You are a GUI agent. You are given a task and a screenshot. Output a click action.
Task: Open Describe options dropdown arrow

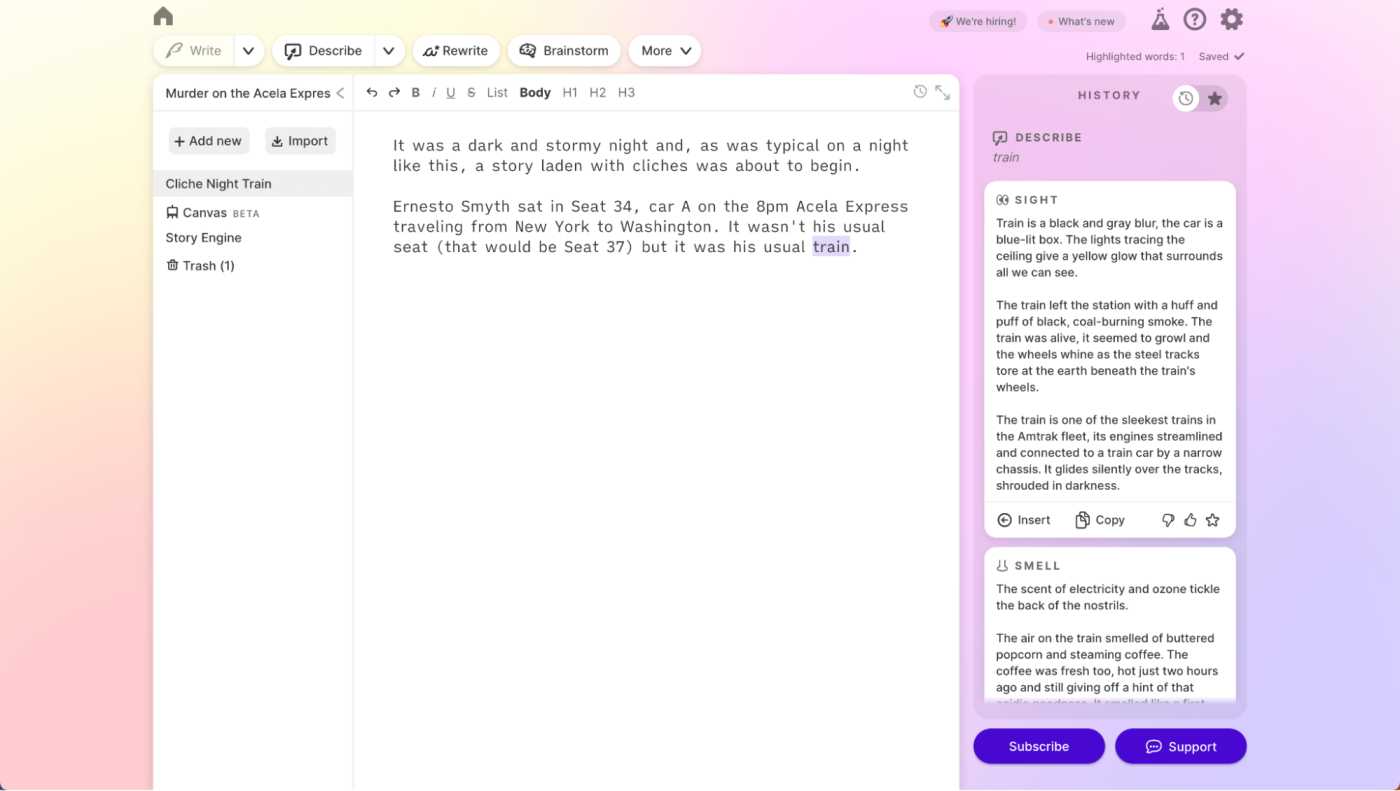[389, 51]
